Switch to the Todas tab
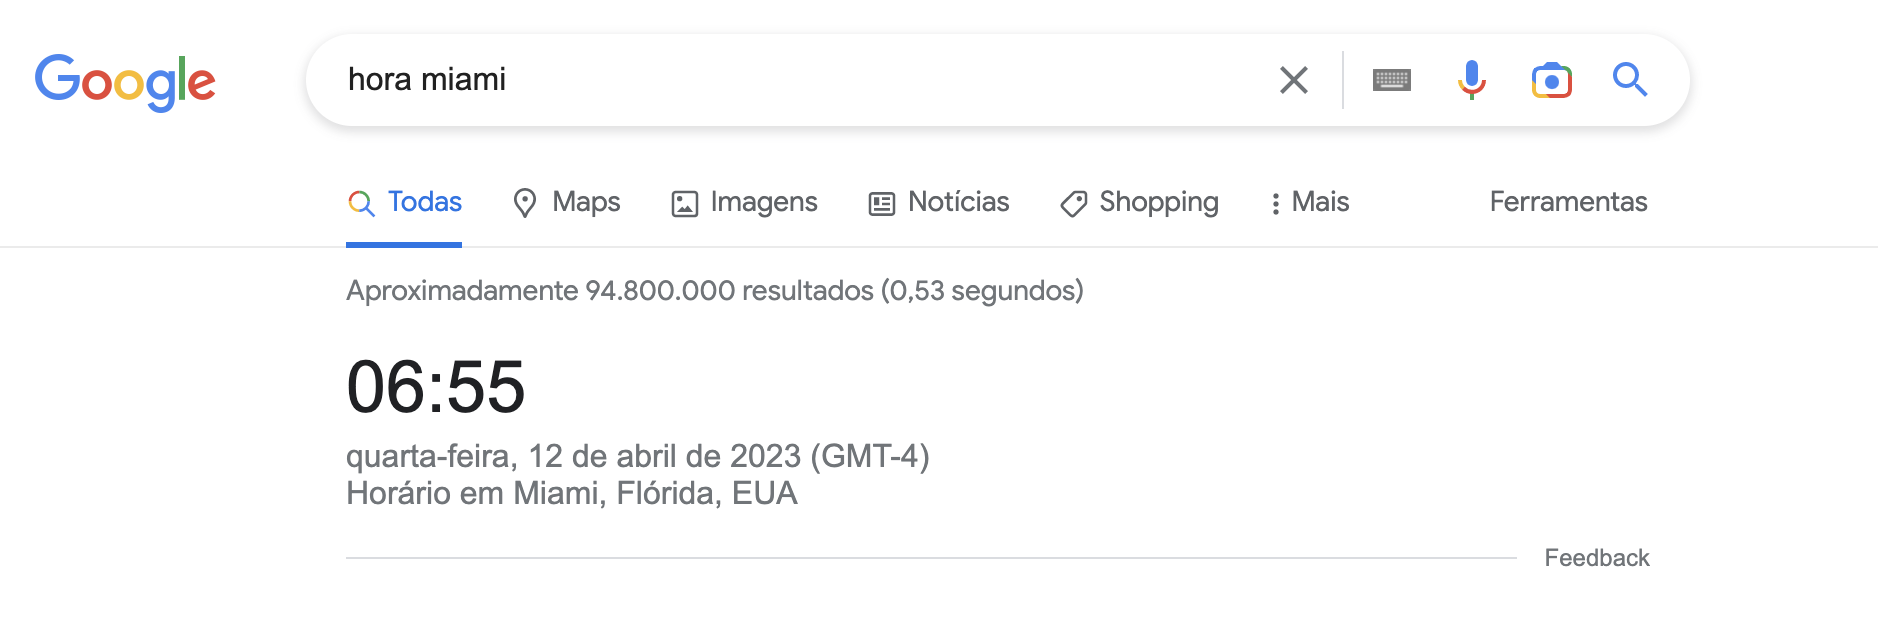This screenshot has width=1878, height=632. [x=404, y=201]
